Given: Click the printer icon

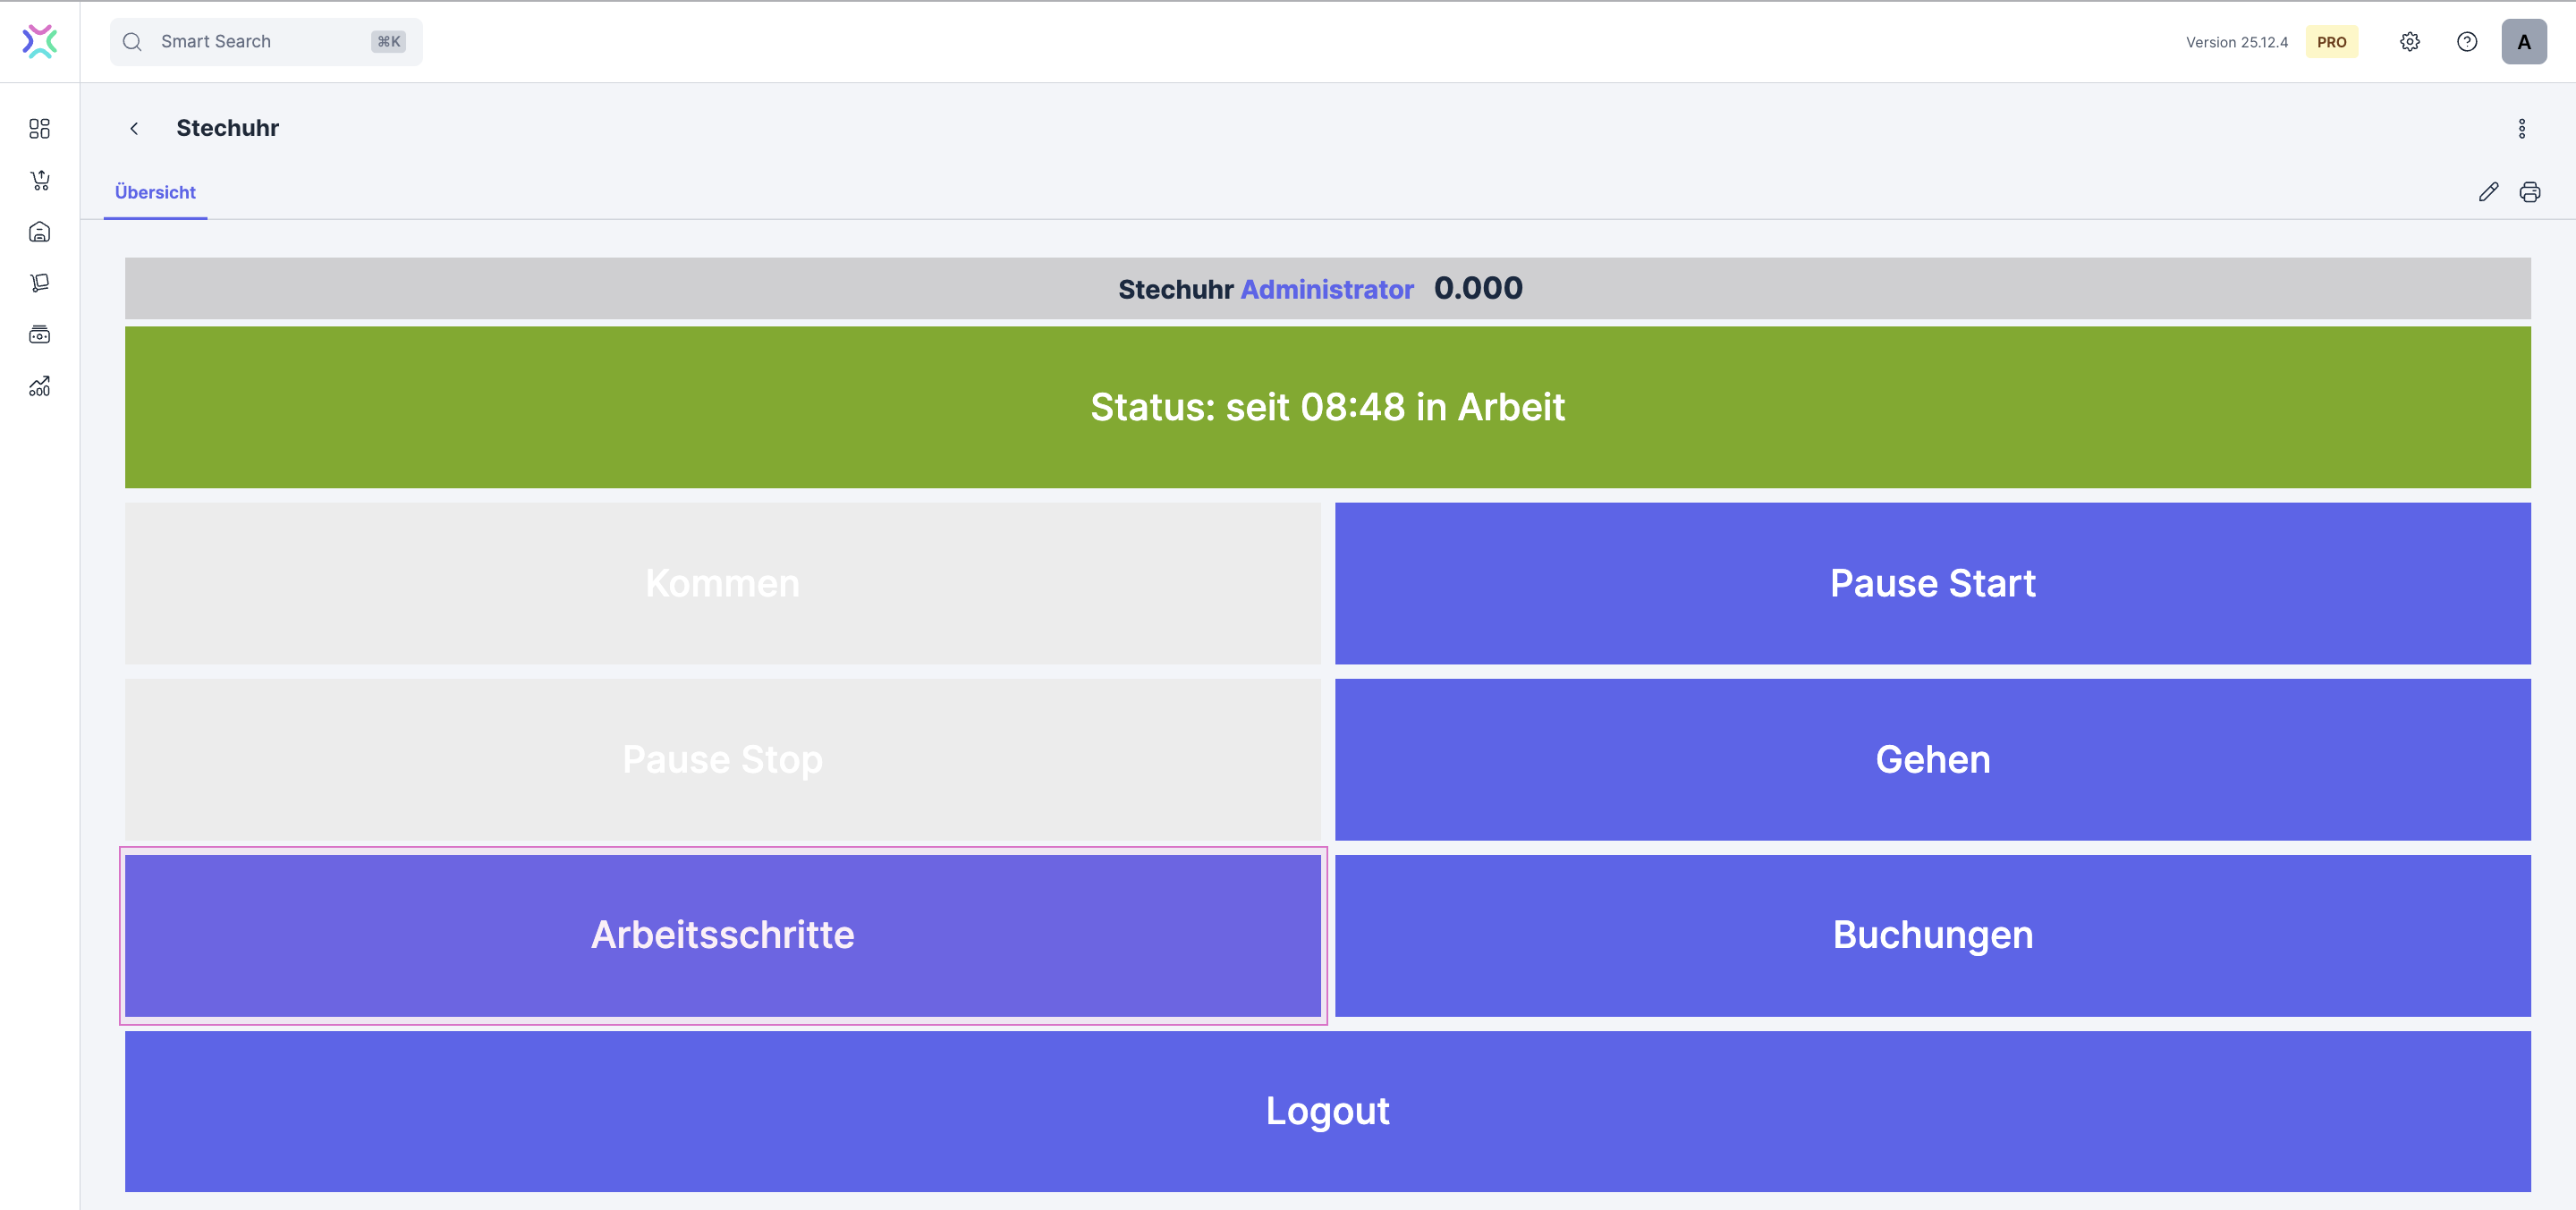Looking at the screenshot, I should tap(2529, 192).
